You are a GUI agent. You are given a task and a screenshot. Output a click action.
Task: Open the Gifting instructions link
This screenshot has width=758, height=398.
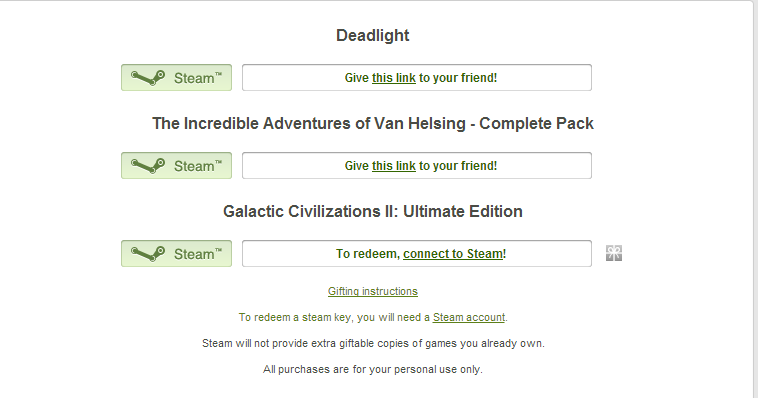(x=373, y=291)
